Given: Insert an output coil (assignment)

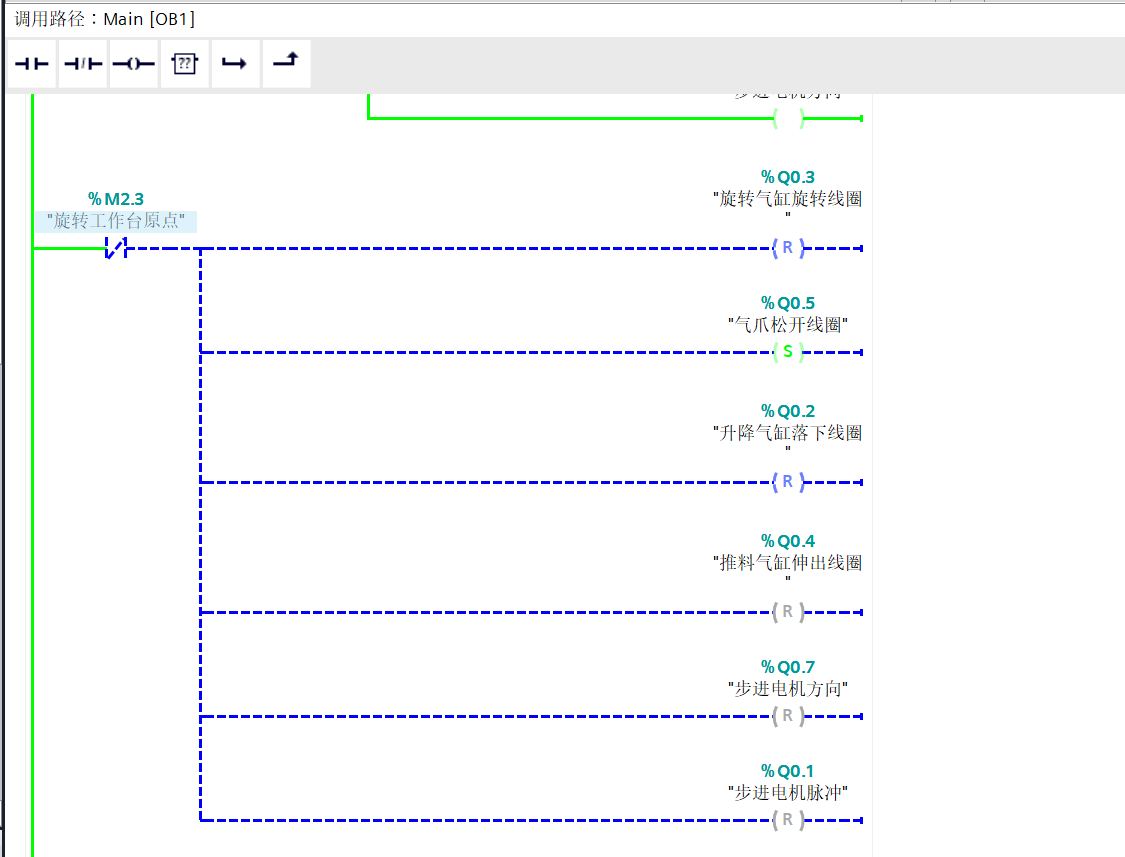Looking at the screenshot, I should 133,64.
